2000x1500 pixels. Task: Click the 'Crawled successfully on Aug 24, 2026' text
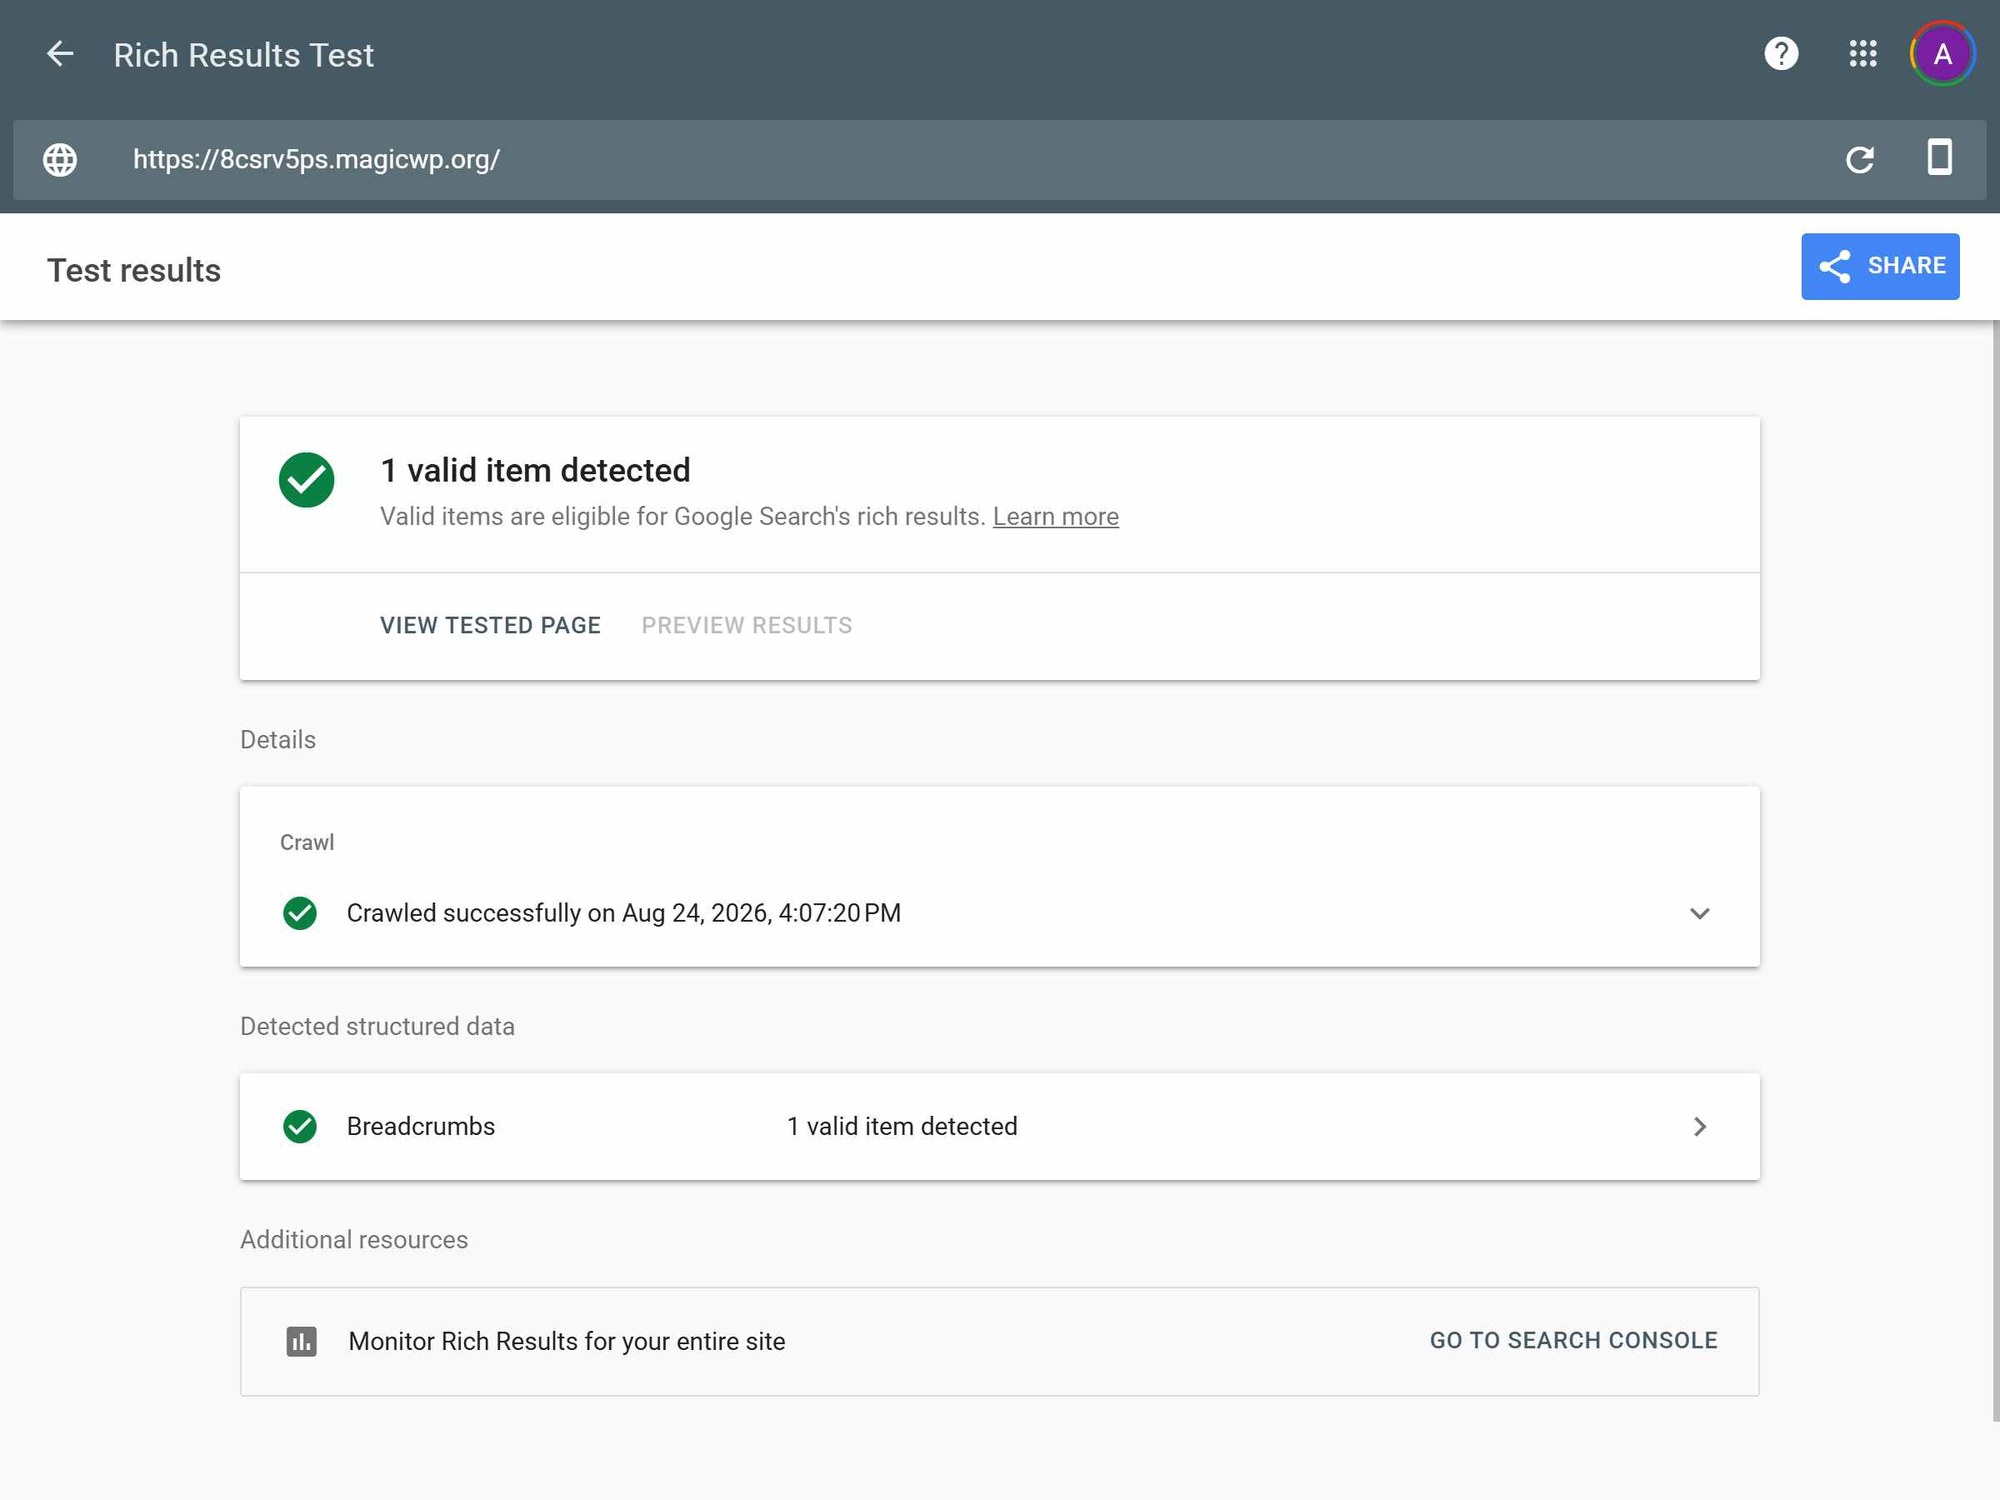624,913
